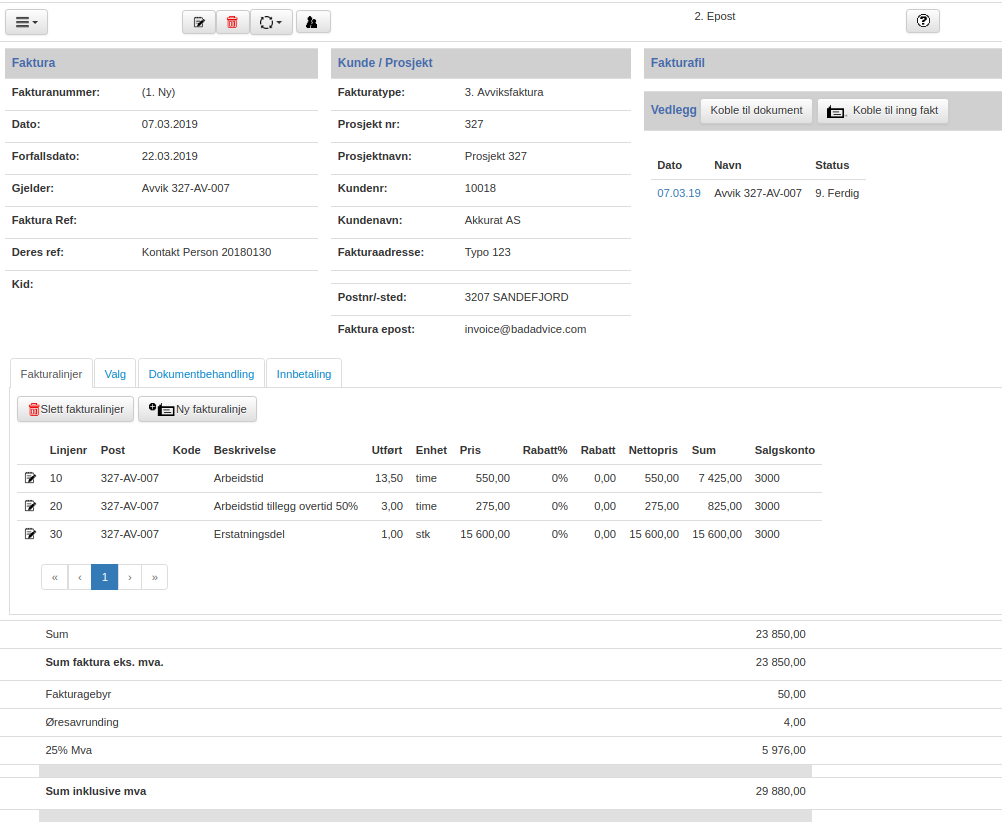Go to page 1 in pagination

tap(105, 577)
